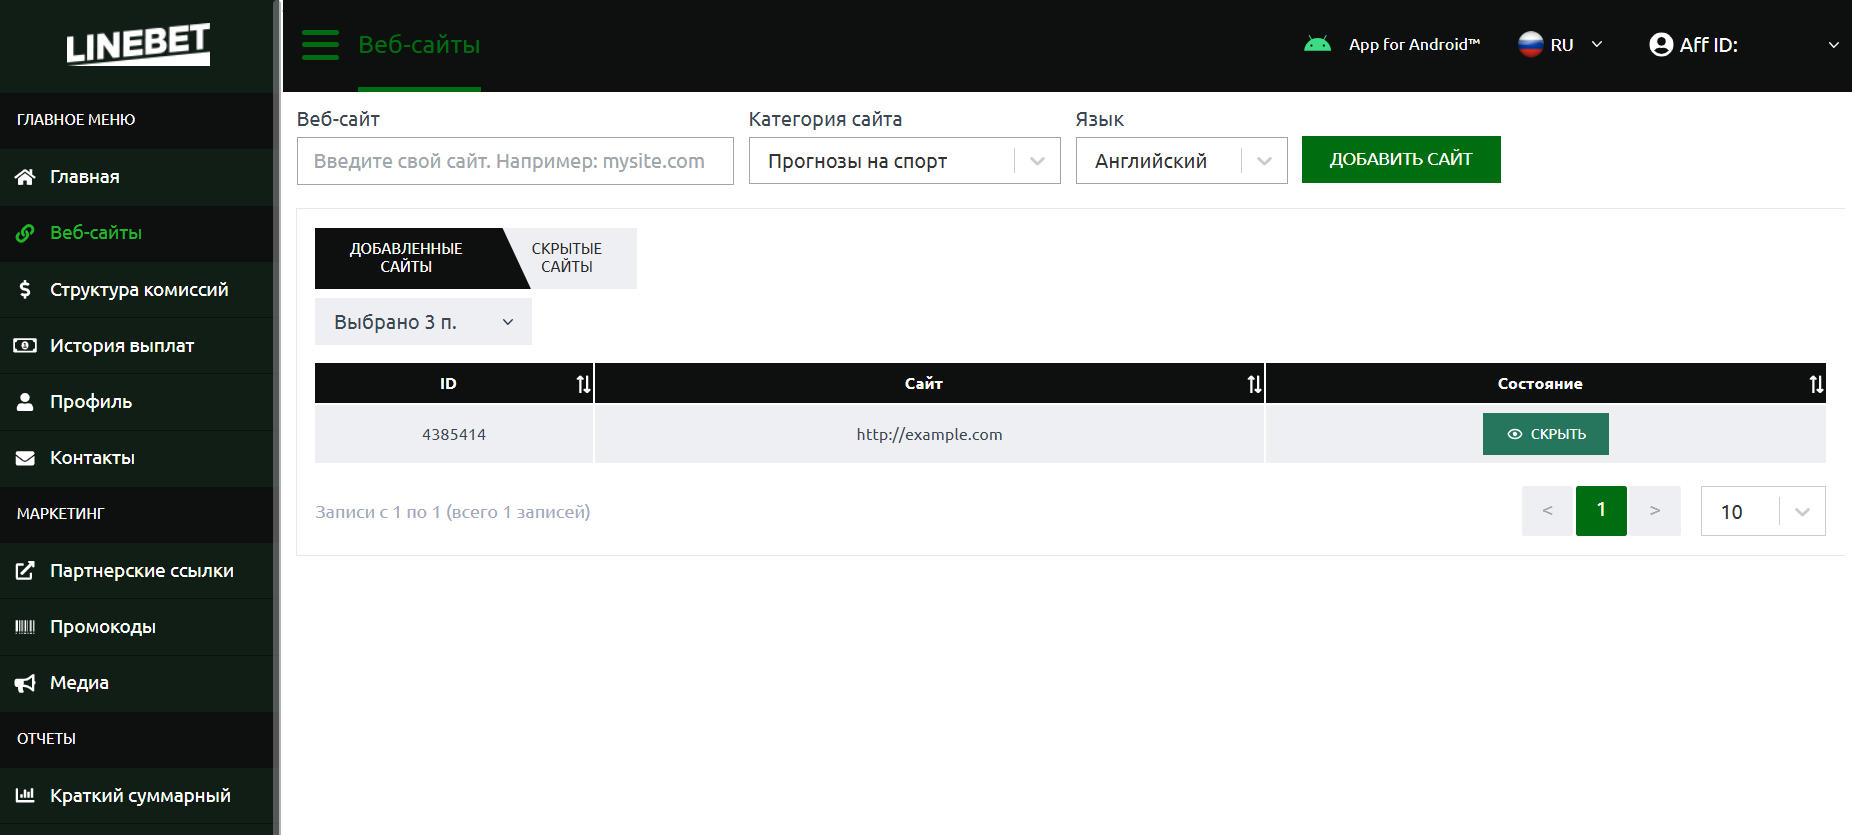Click the Добавить сайт button

point(1401,159)
